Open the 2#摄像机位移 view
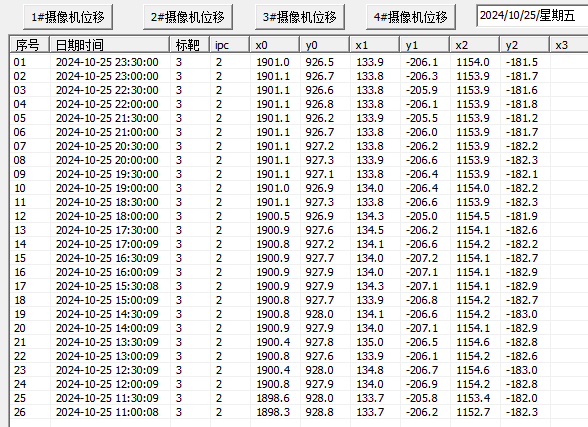 pos(188,17)
